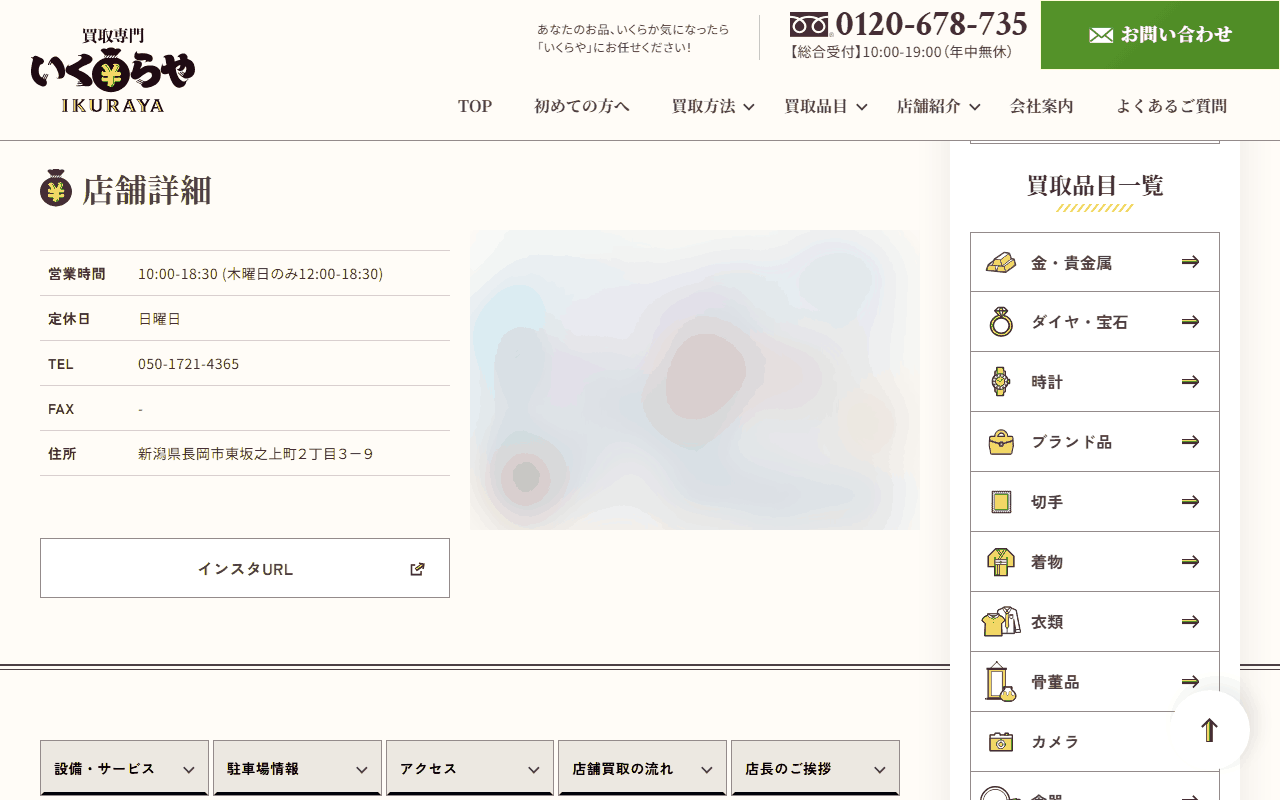Click the diamond ring icon for ダイヤ・宝石

1001,322
